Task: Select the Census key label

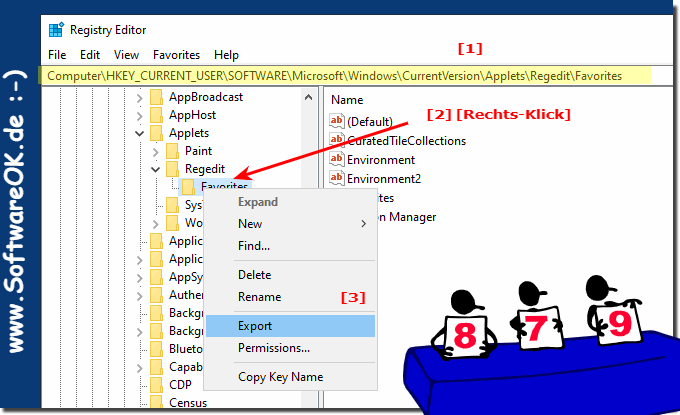Action: pyautogui.click(x=188, y=402)
